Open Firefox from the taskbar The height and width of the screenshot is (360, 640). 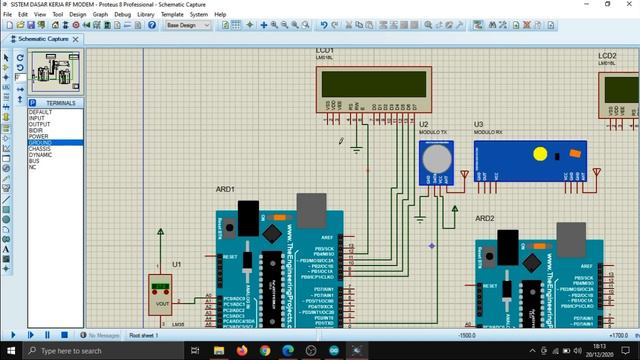point(242,351)
